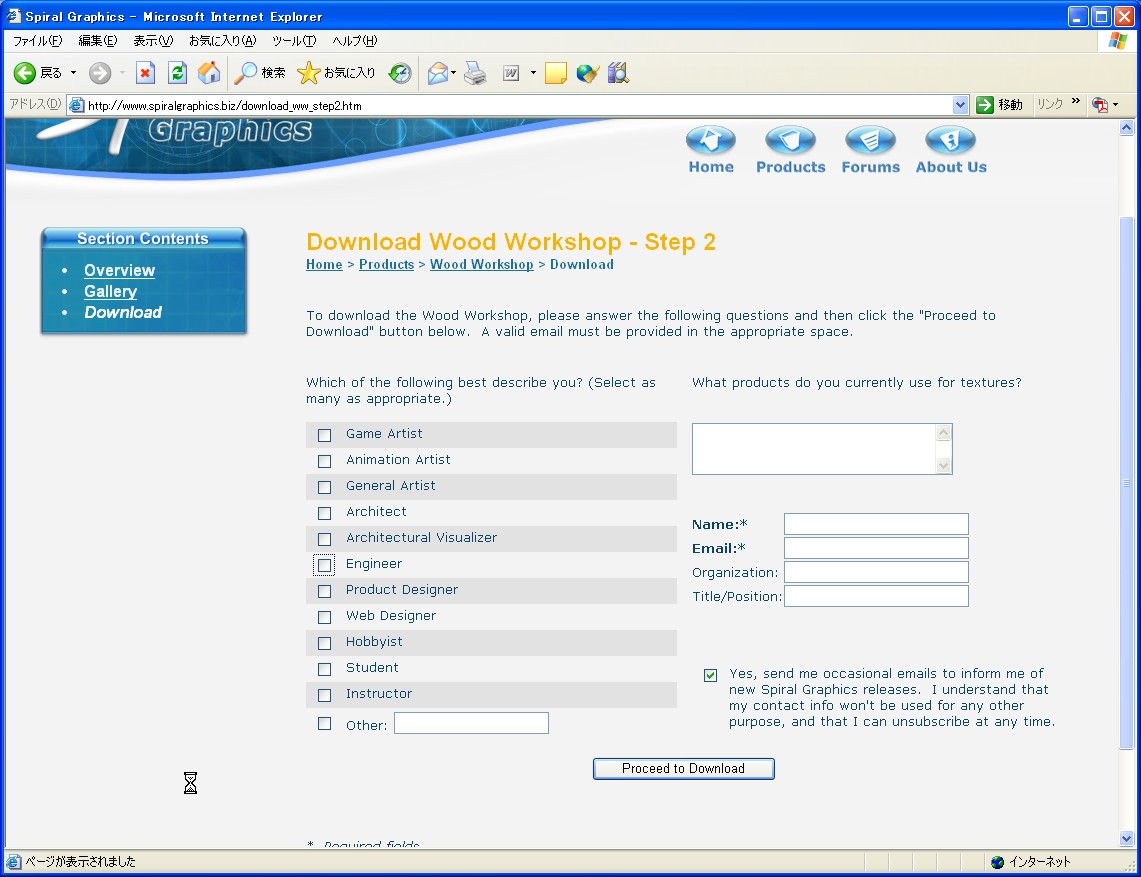
Task: Check the Architectural Visualizer checkbox
Action: pos(325,539)
